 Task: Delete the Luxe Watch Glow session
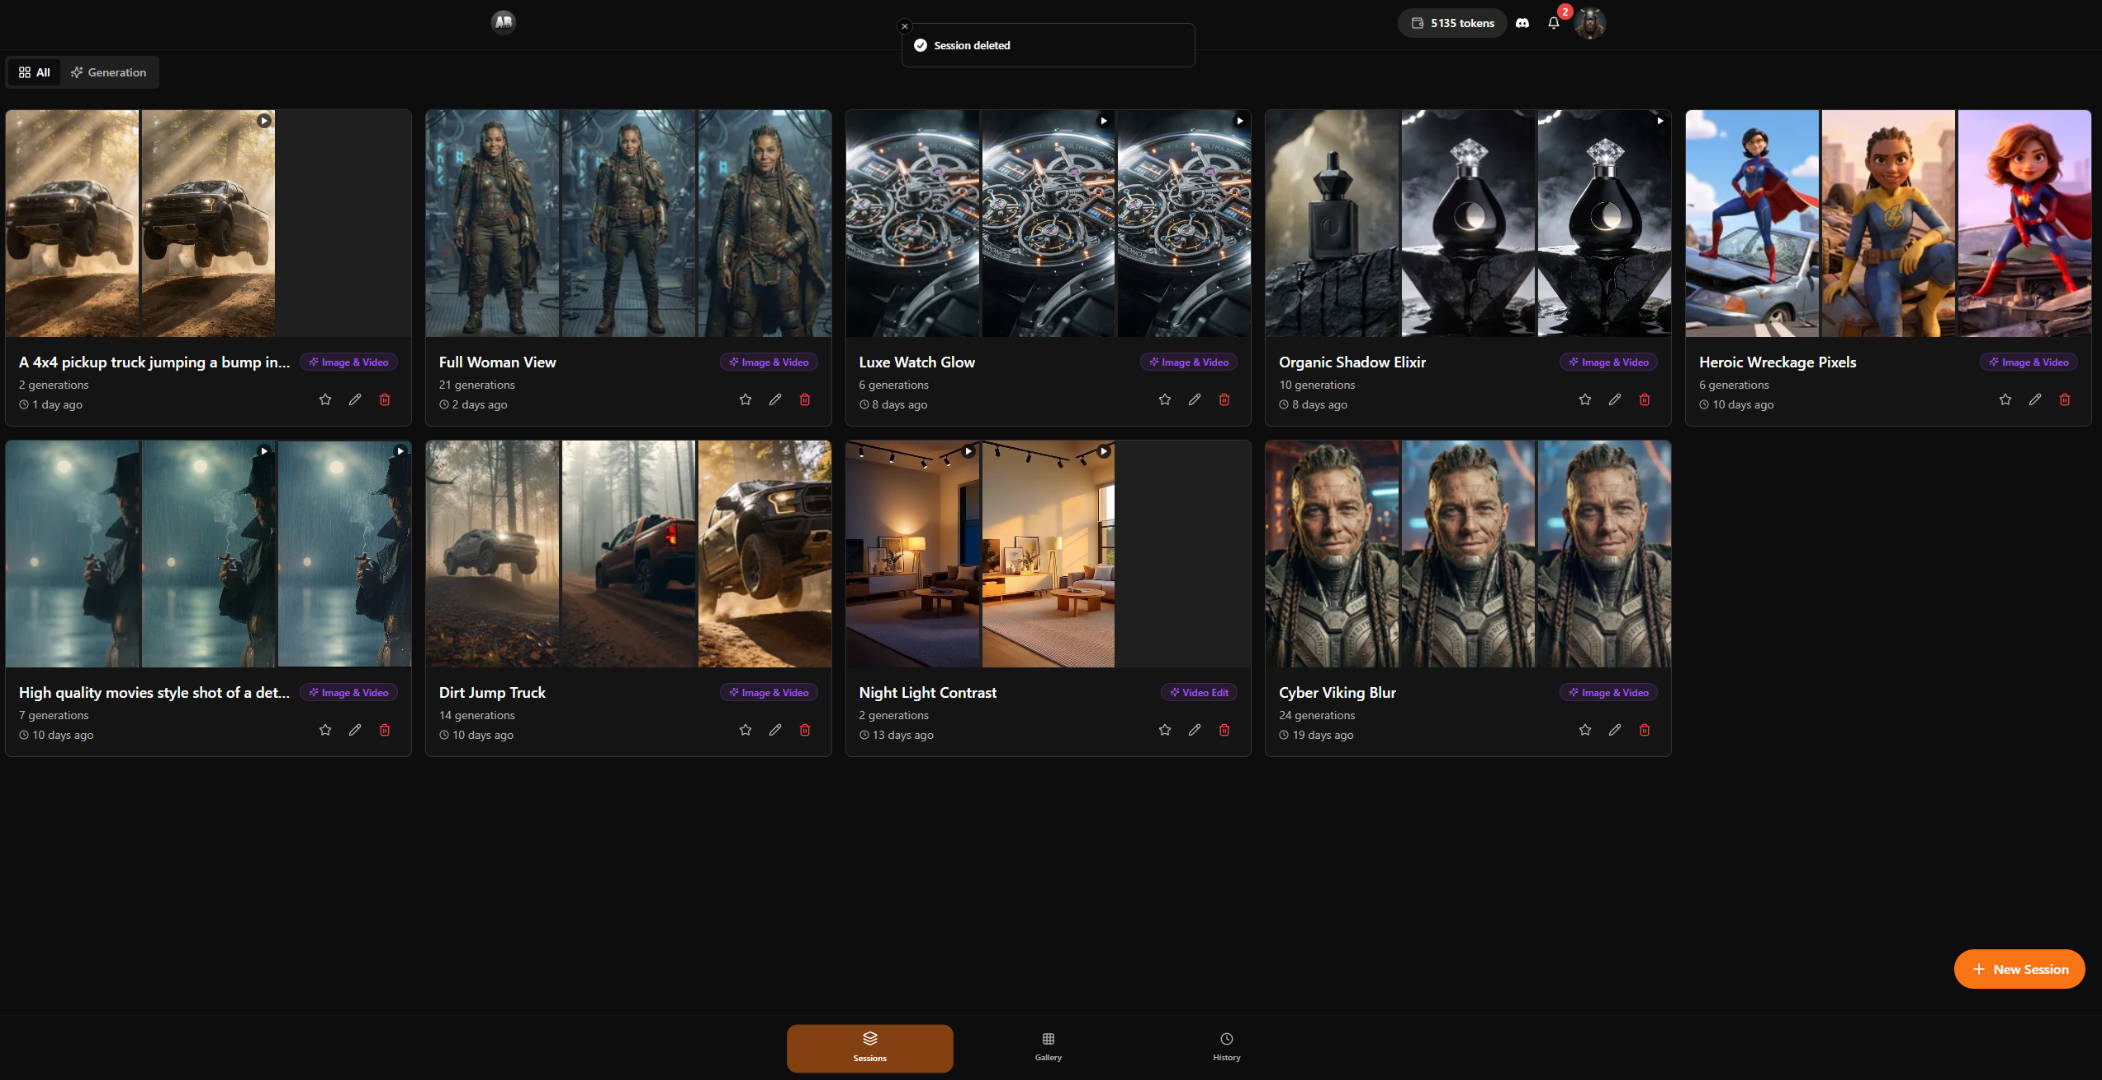[1224, 400]
